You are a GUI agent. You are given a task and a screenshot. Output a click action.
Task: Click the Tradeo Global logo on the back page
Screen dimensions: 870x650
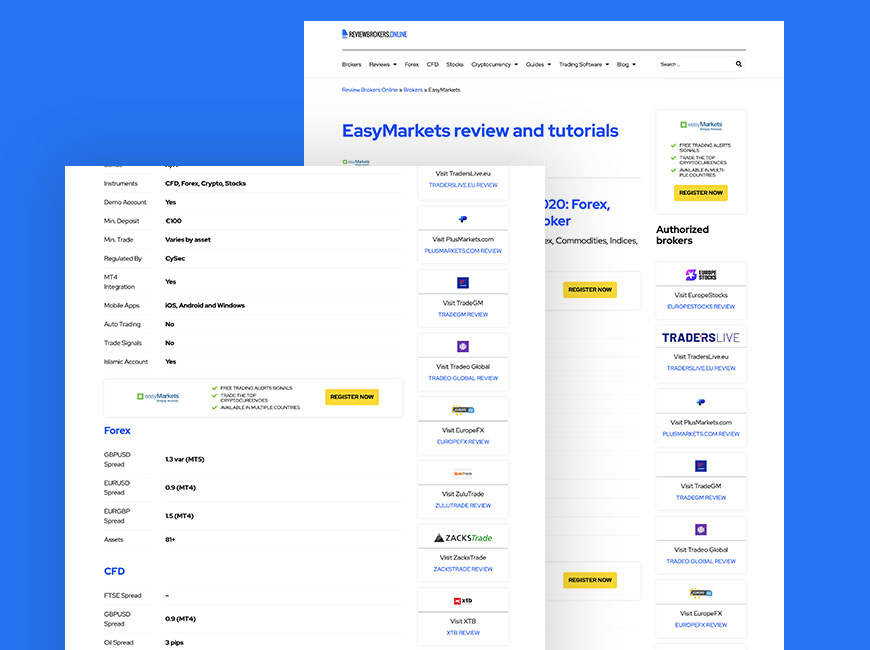701,530
